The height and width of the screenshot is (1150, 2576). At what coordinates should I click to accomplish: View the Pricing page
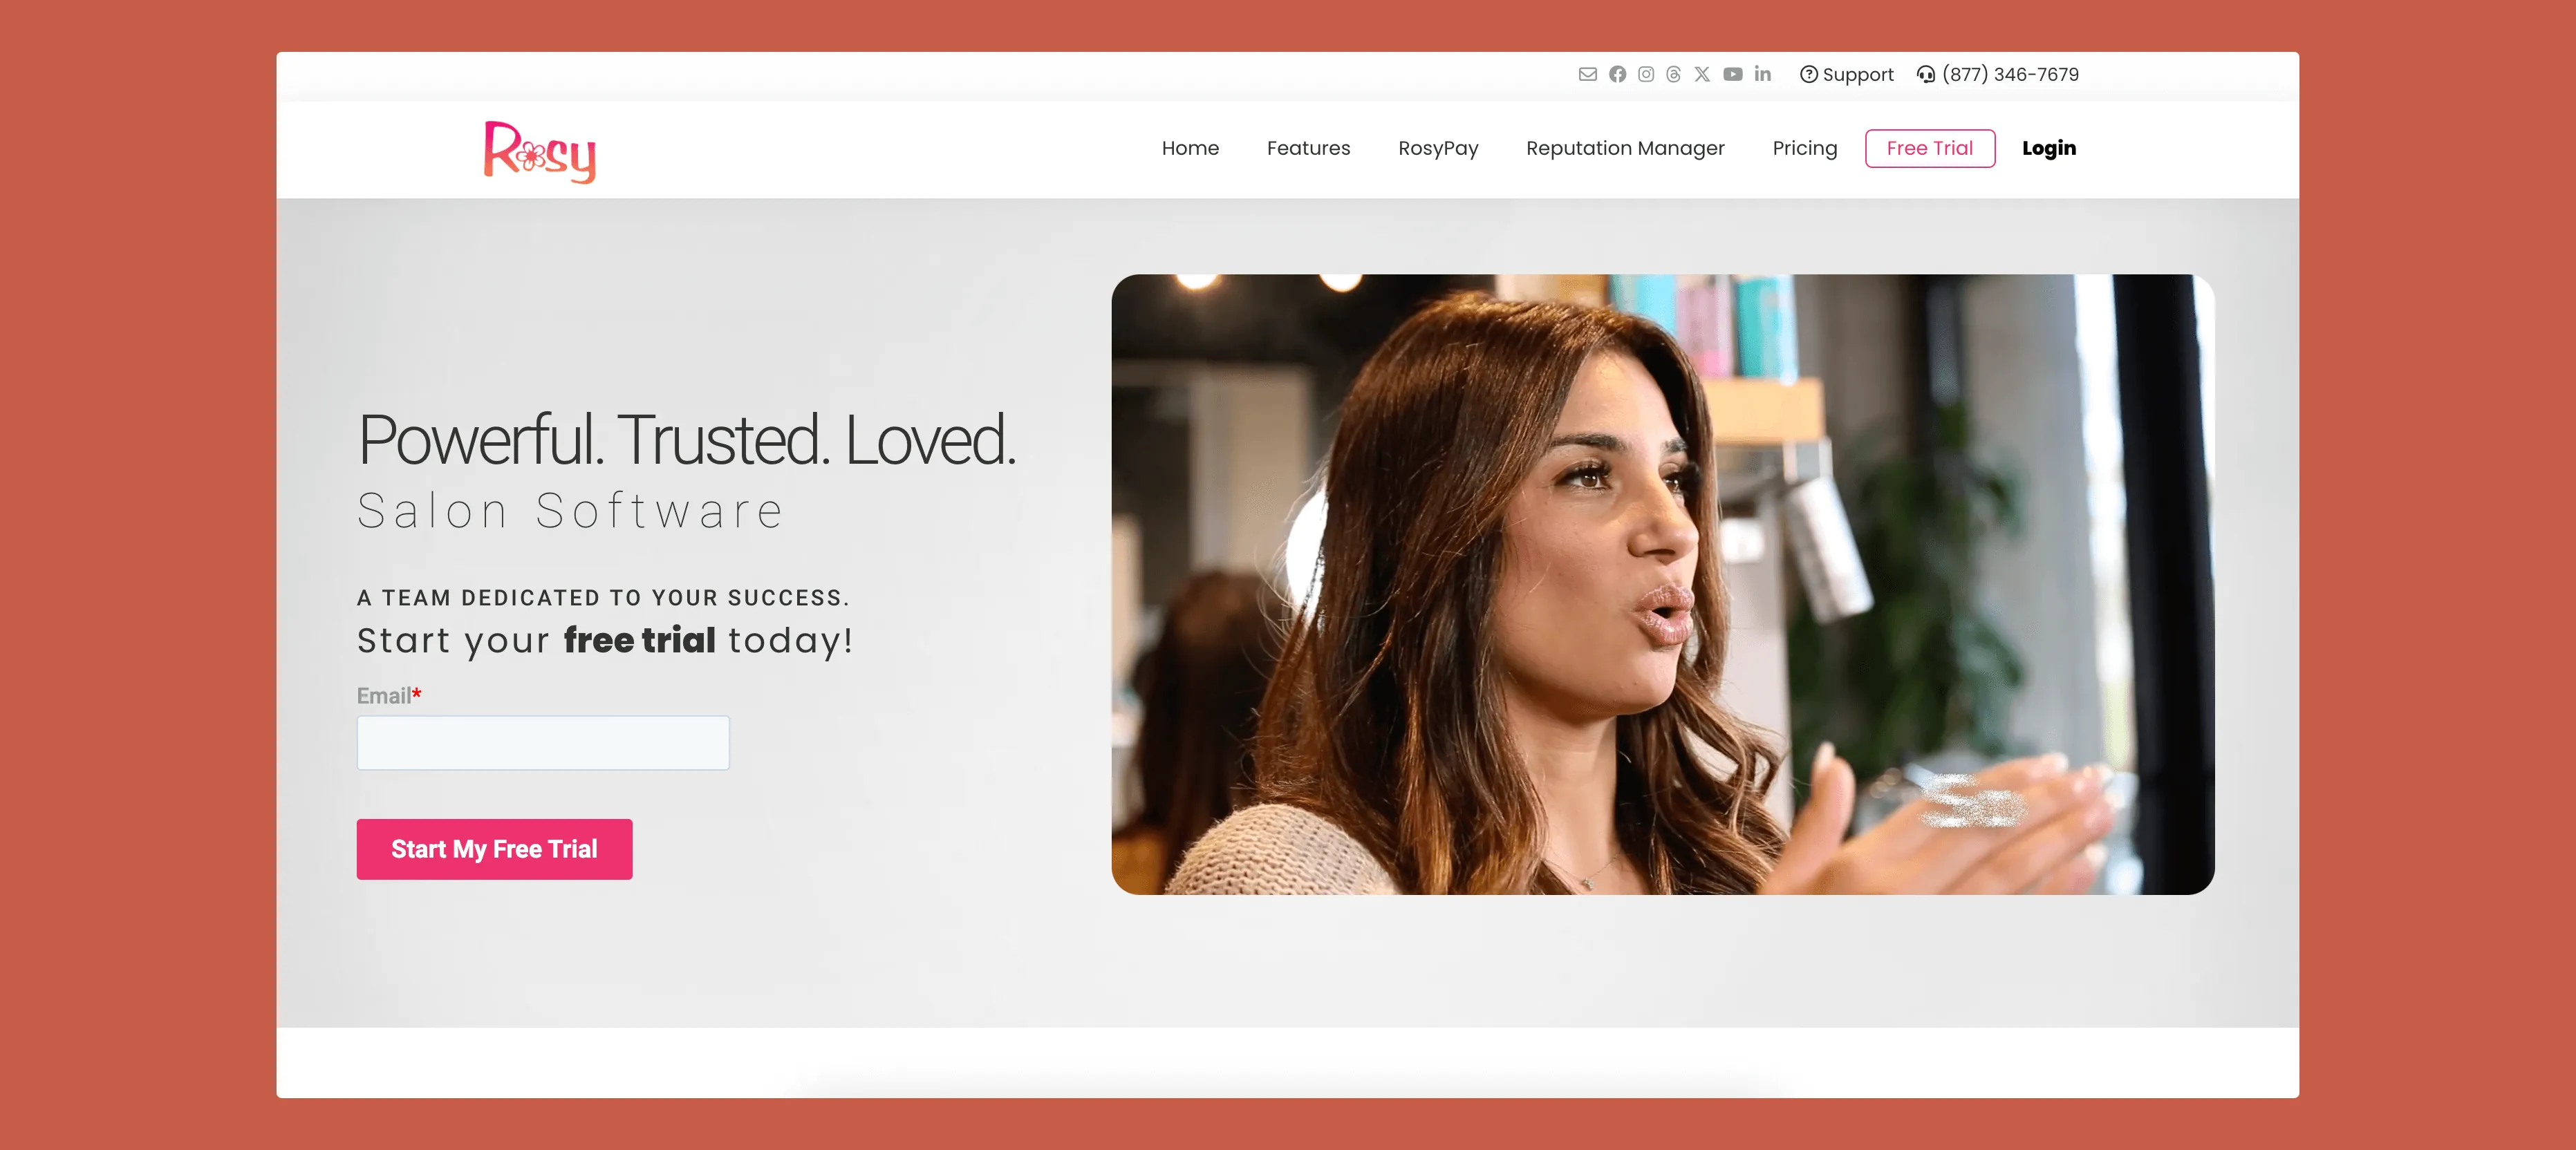tap(1804, 148)
